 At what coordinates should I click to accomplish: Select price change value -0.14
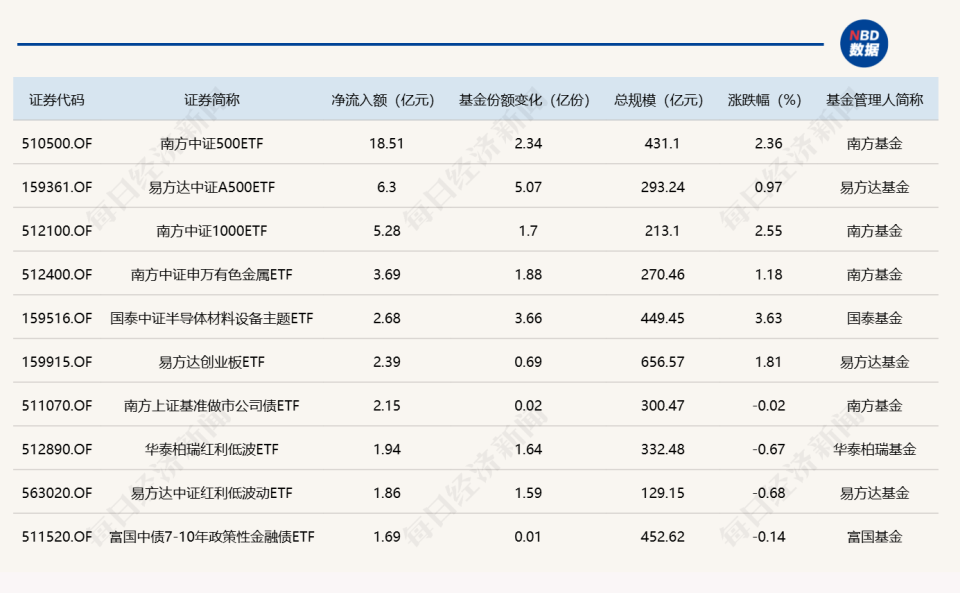(768, 537)
